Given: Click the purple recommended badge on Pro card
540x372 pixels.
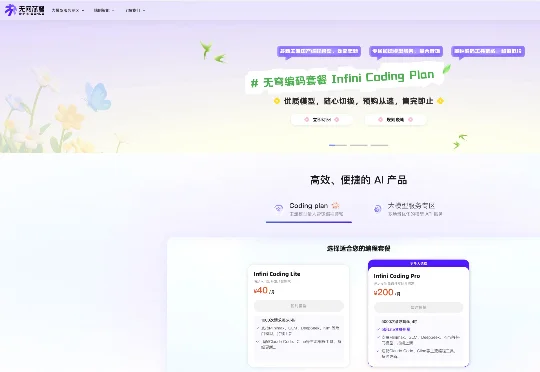Looking at the screenshot, I should click(x=418, y=264).
